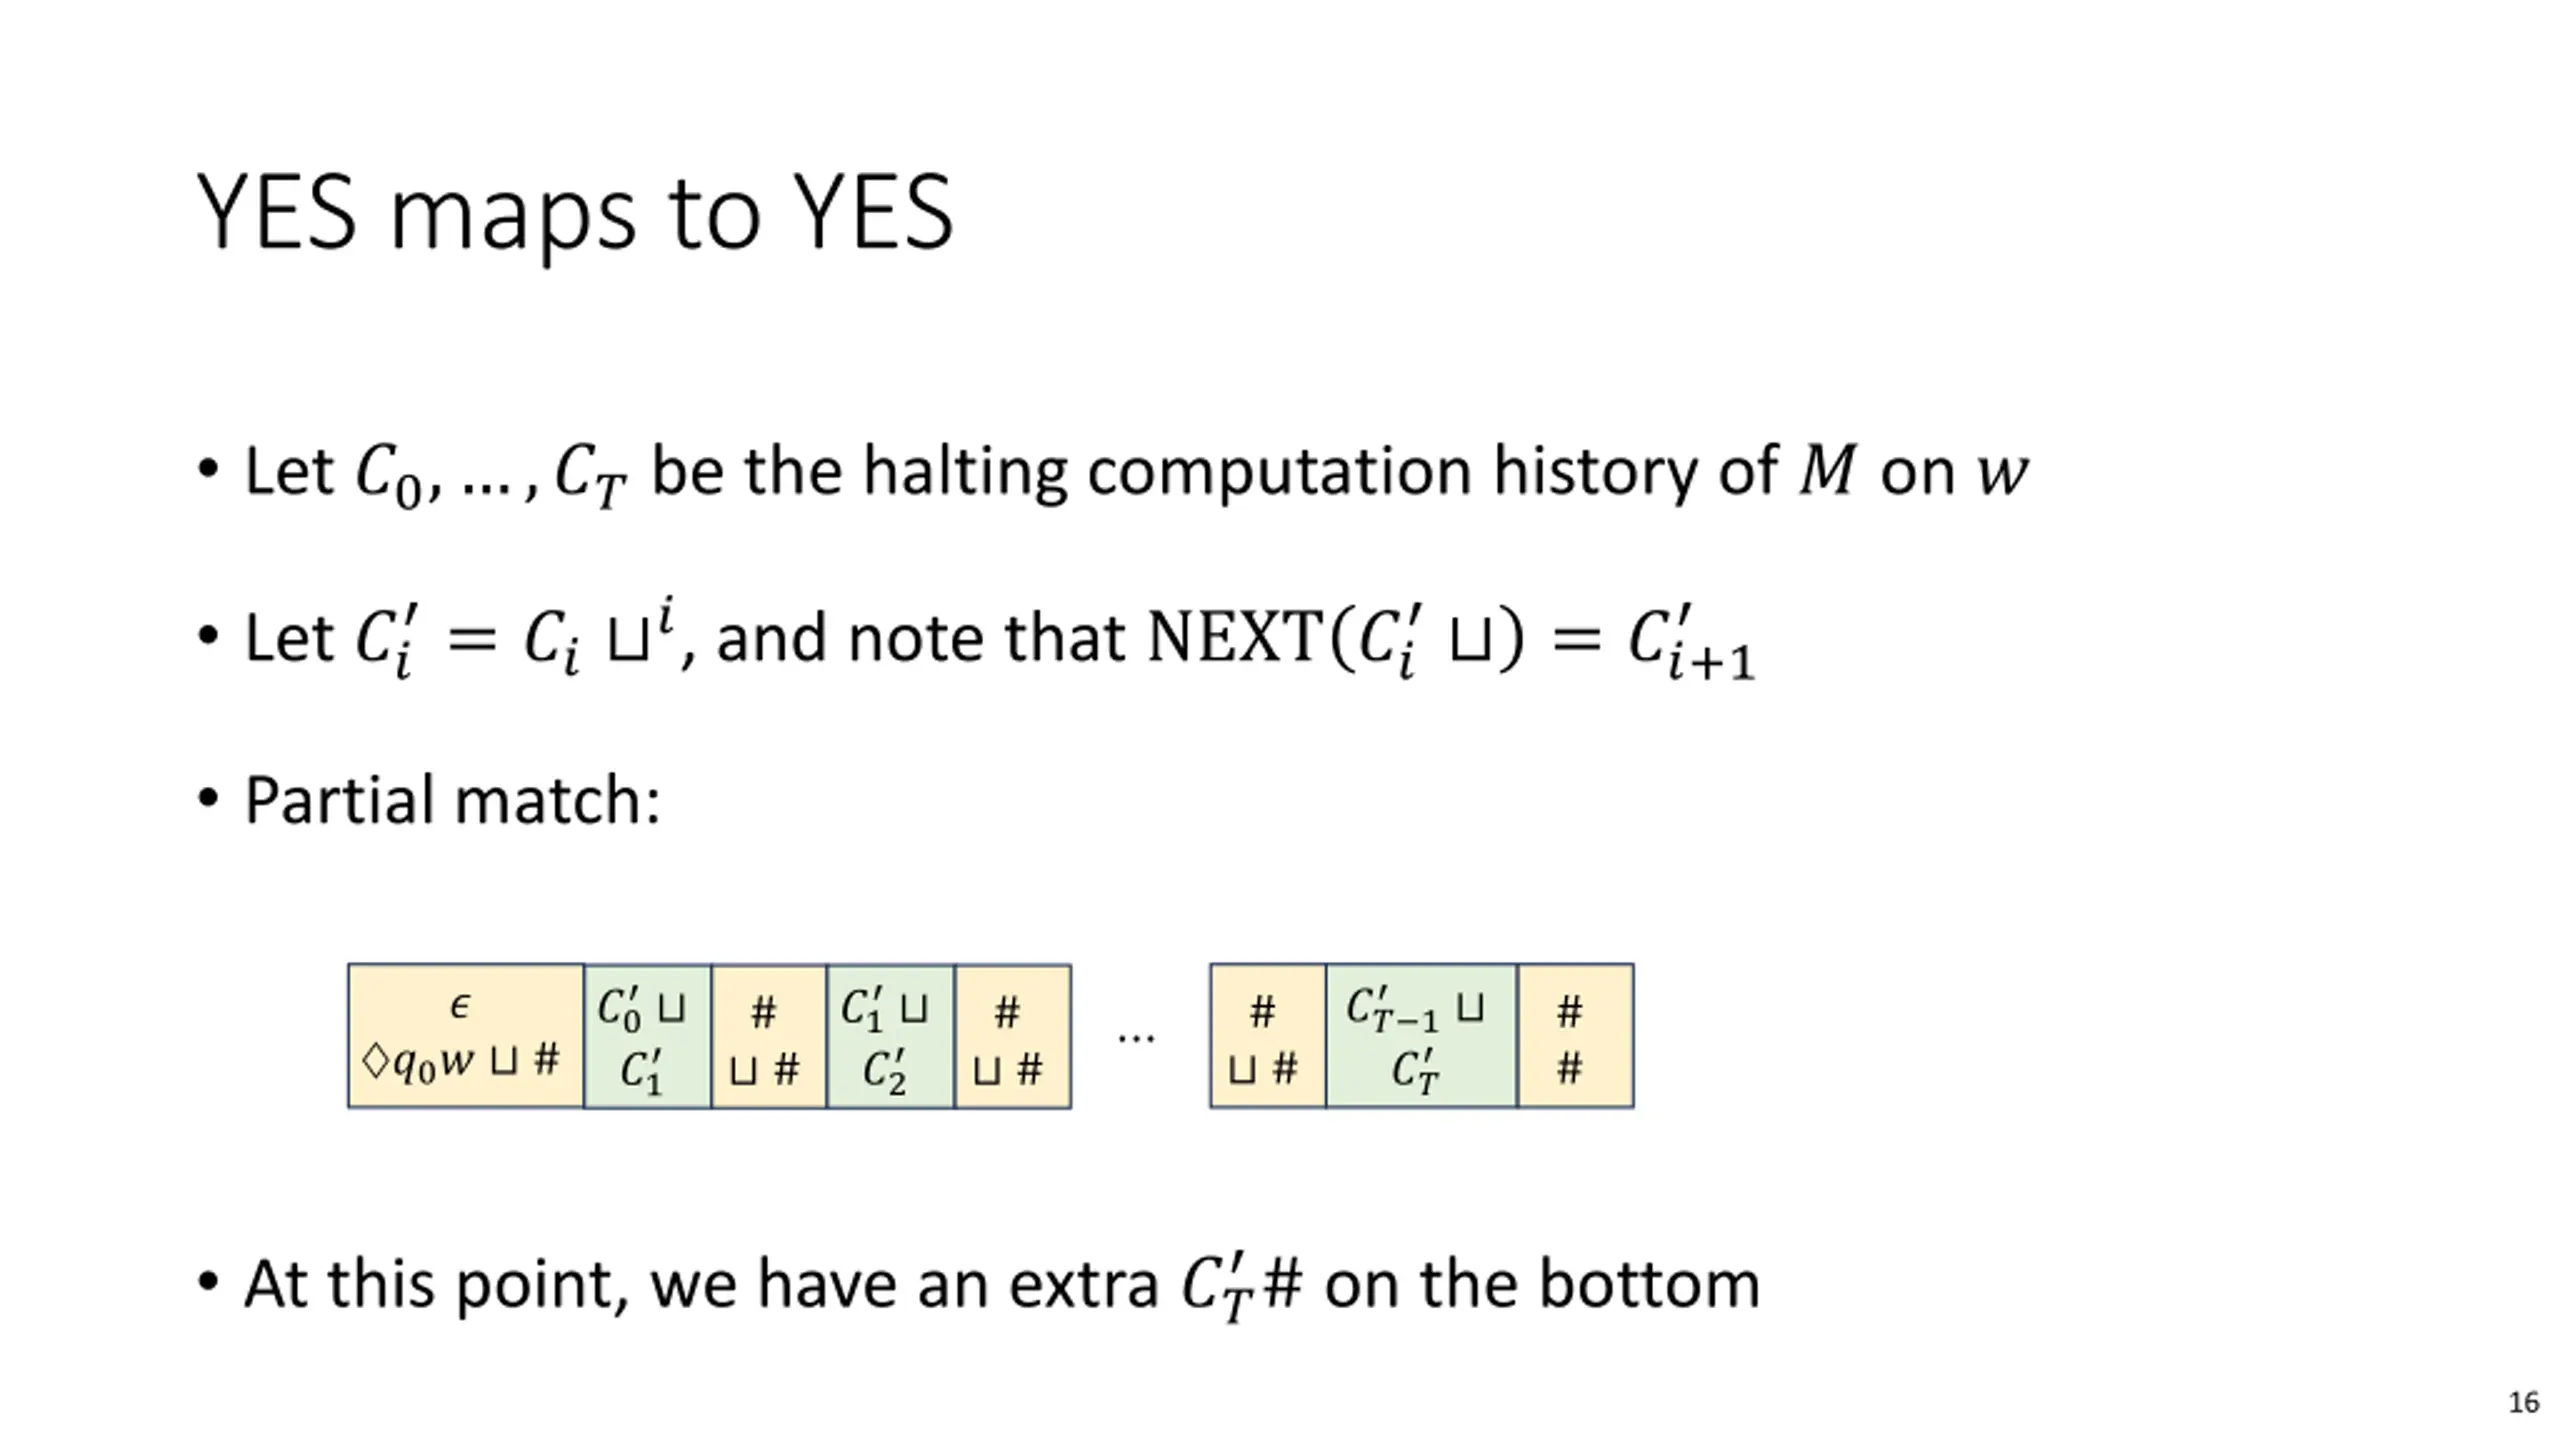Click the C′i+1 term ending the second bullet
Screen dimensions: 2560x1440
[1690, 643]
